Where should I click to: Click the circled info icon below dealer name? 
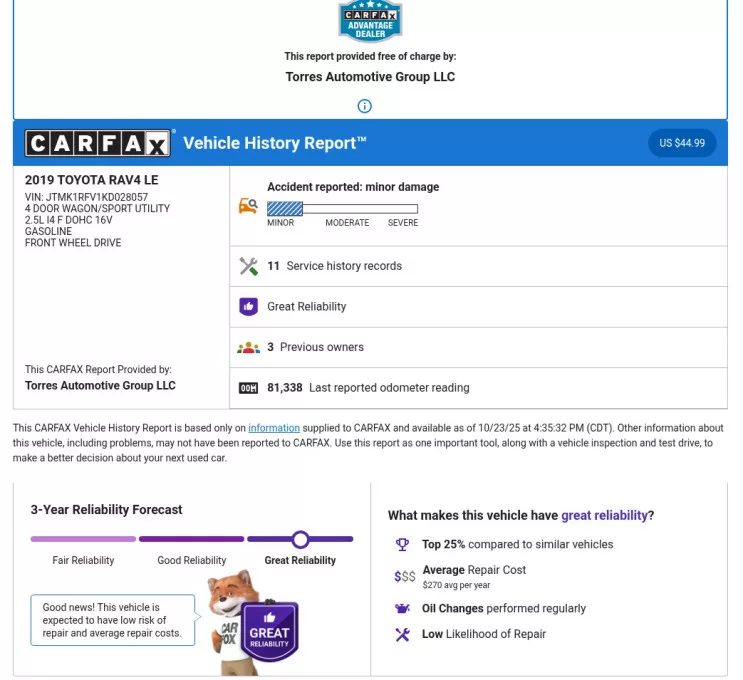click(x=365, y=106)
